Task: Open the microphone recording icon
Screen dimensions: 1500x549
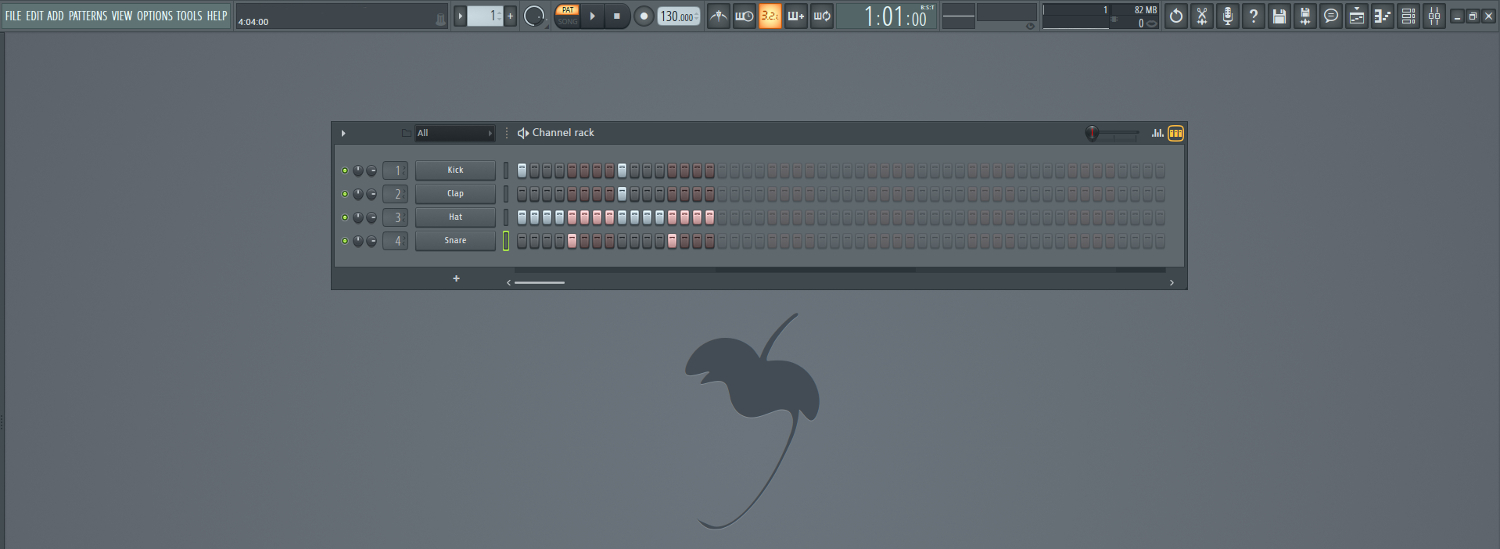Action: [x=1227, y=16]
